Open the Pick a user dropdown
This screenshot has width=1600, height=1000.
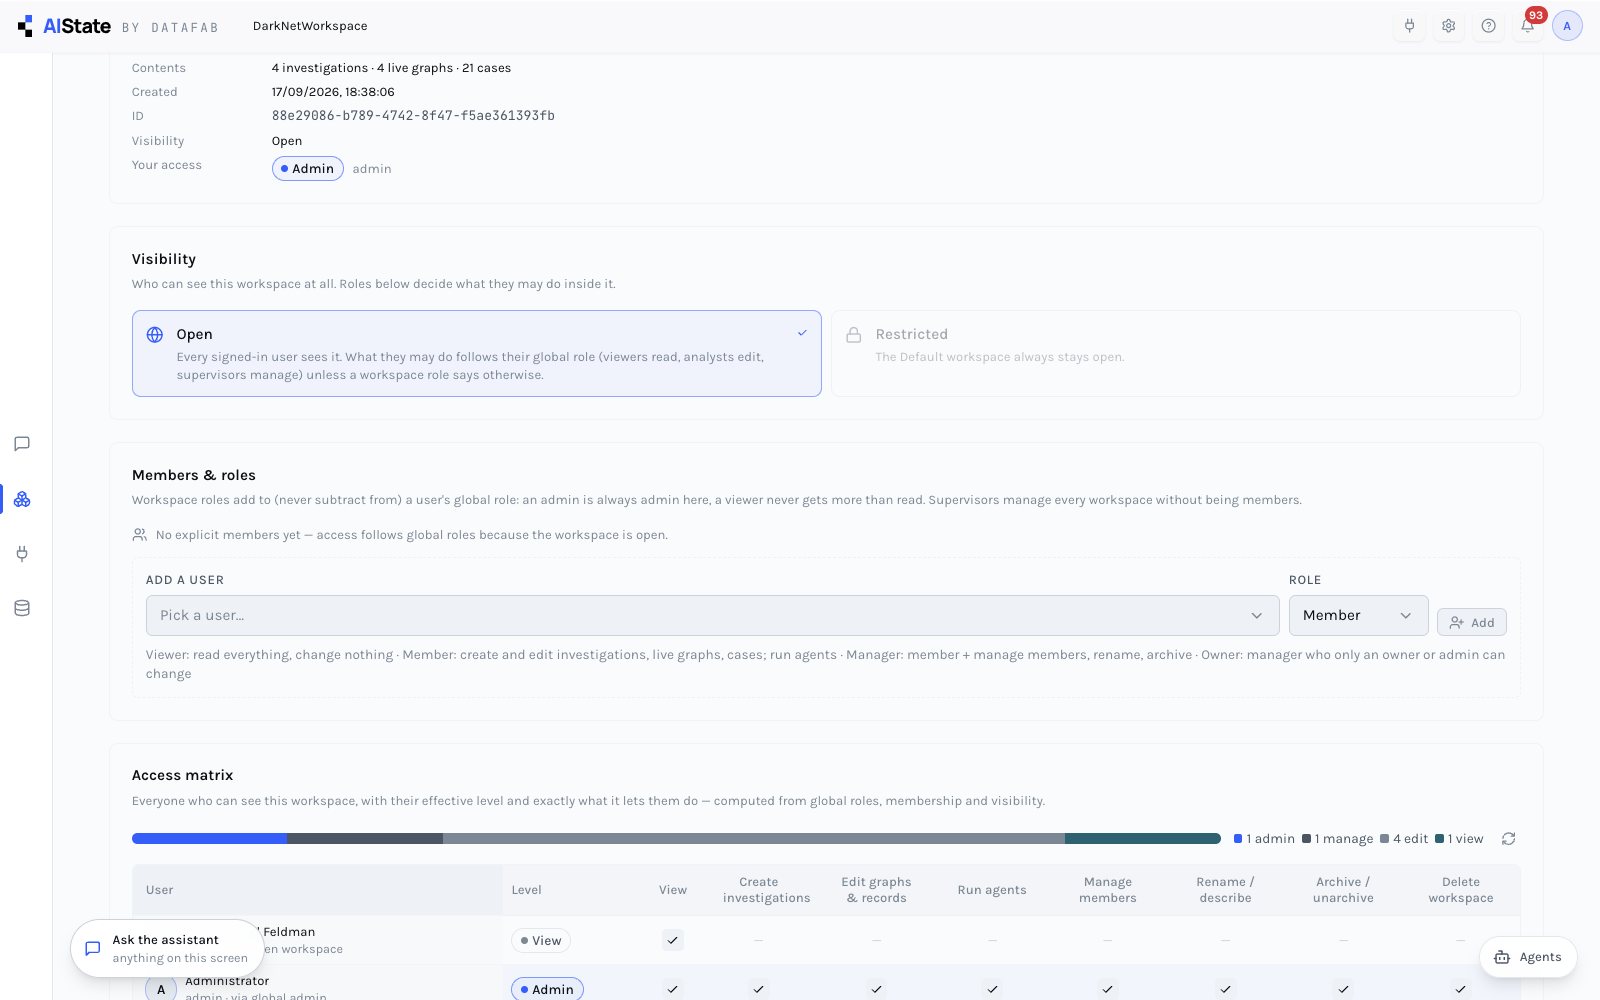(713, 615)
